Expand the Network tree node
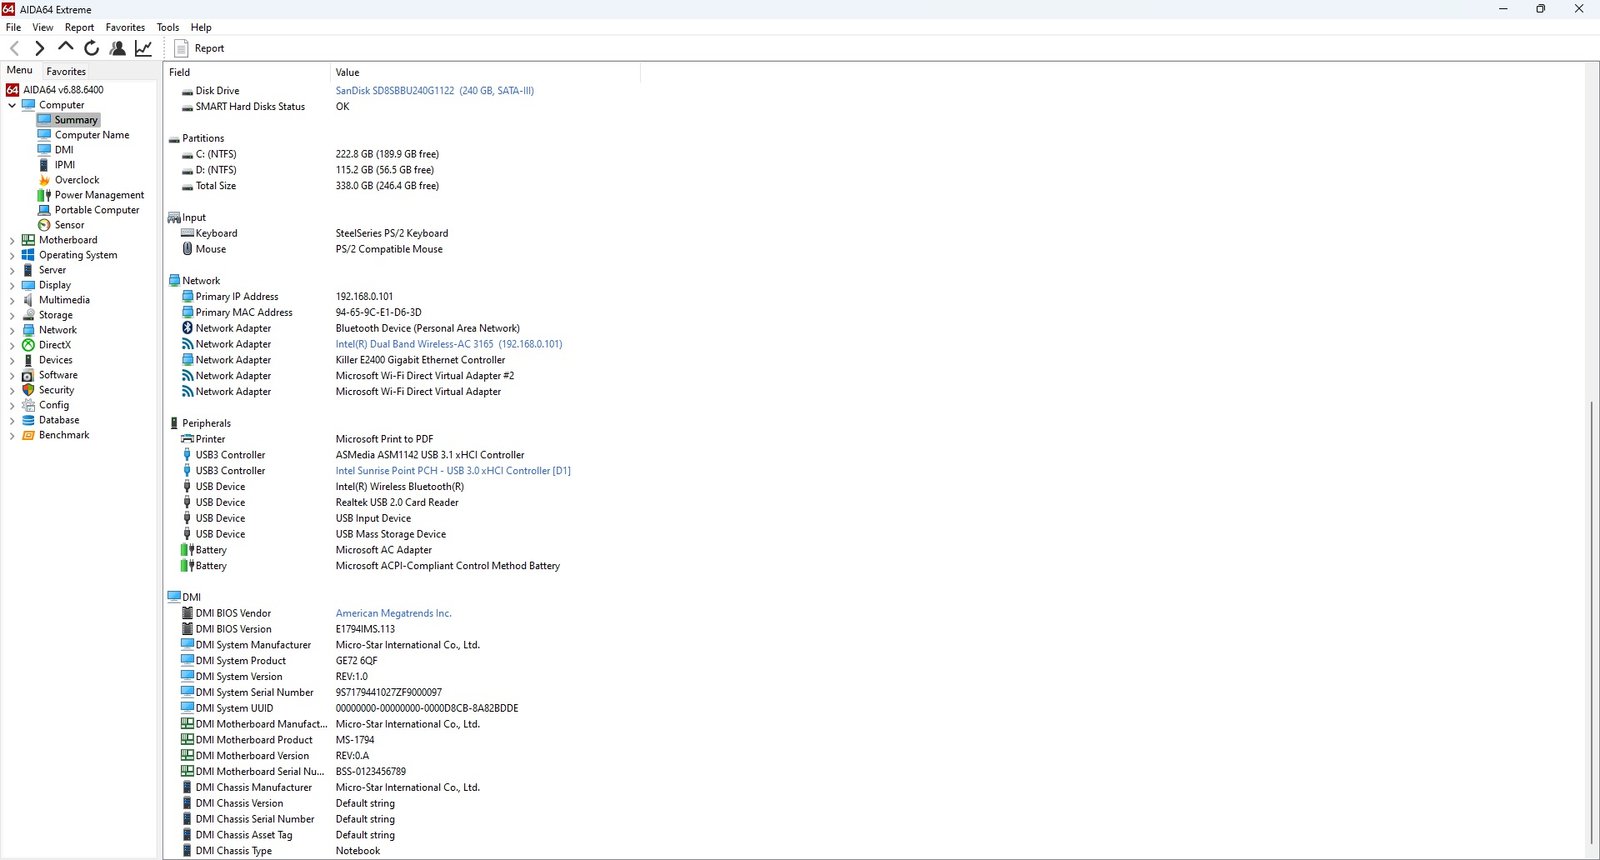 12,330
